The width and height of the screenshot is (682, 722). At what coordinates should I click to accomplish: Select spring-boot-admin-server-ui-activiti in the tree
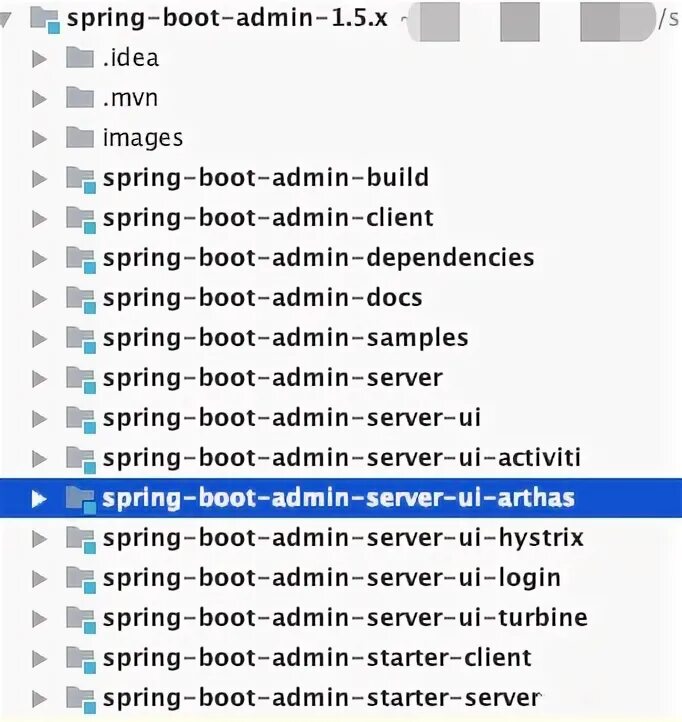click(x=341, y=459)
